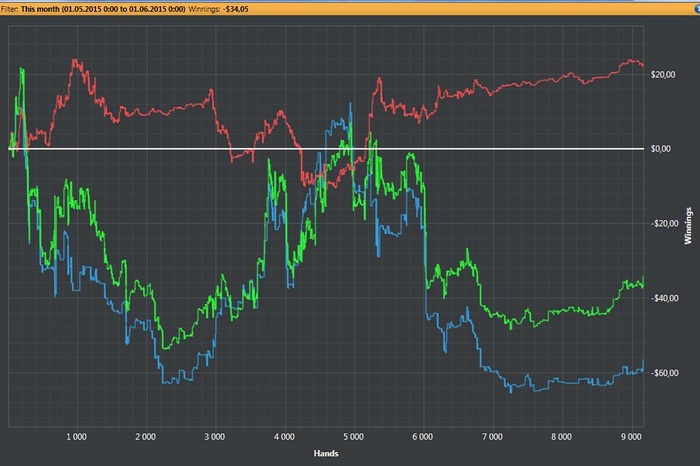
Task: Click the green line's endpoint near -$40,00
Action: 643,279
